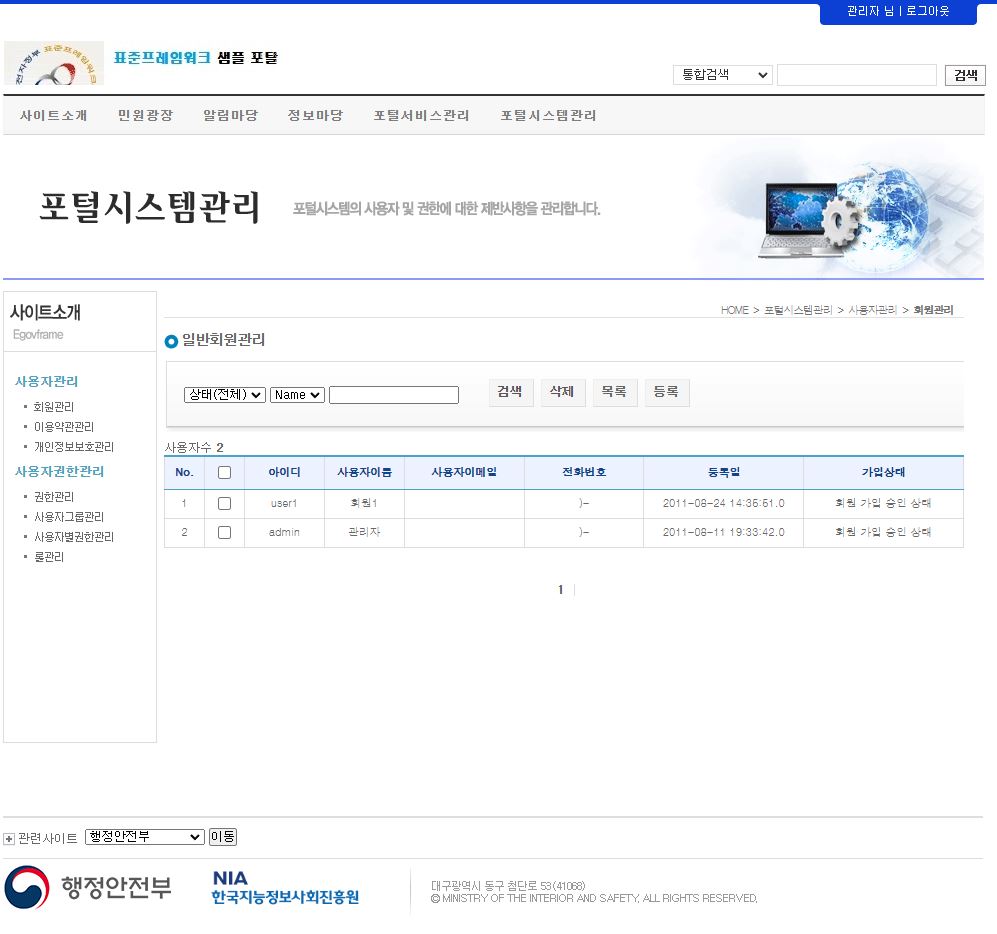Click the NIA 한국지능정보사회진흥원 logo

pos(285,887)
